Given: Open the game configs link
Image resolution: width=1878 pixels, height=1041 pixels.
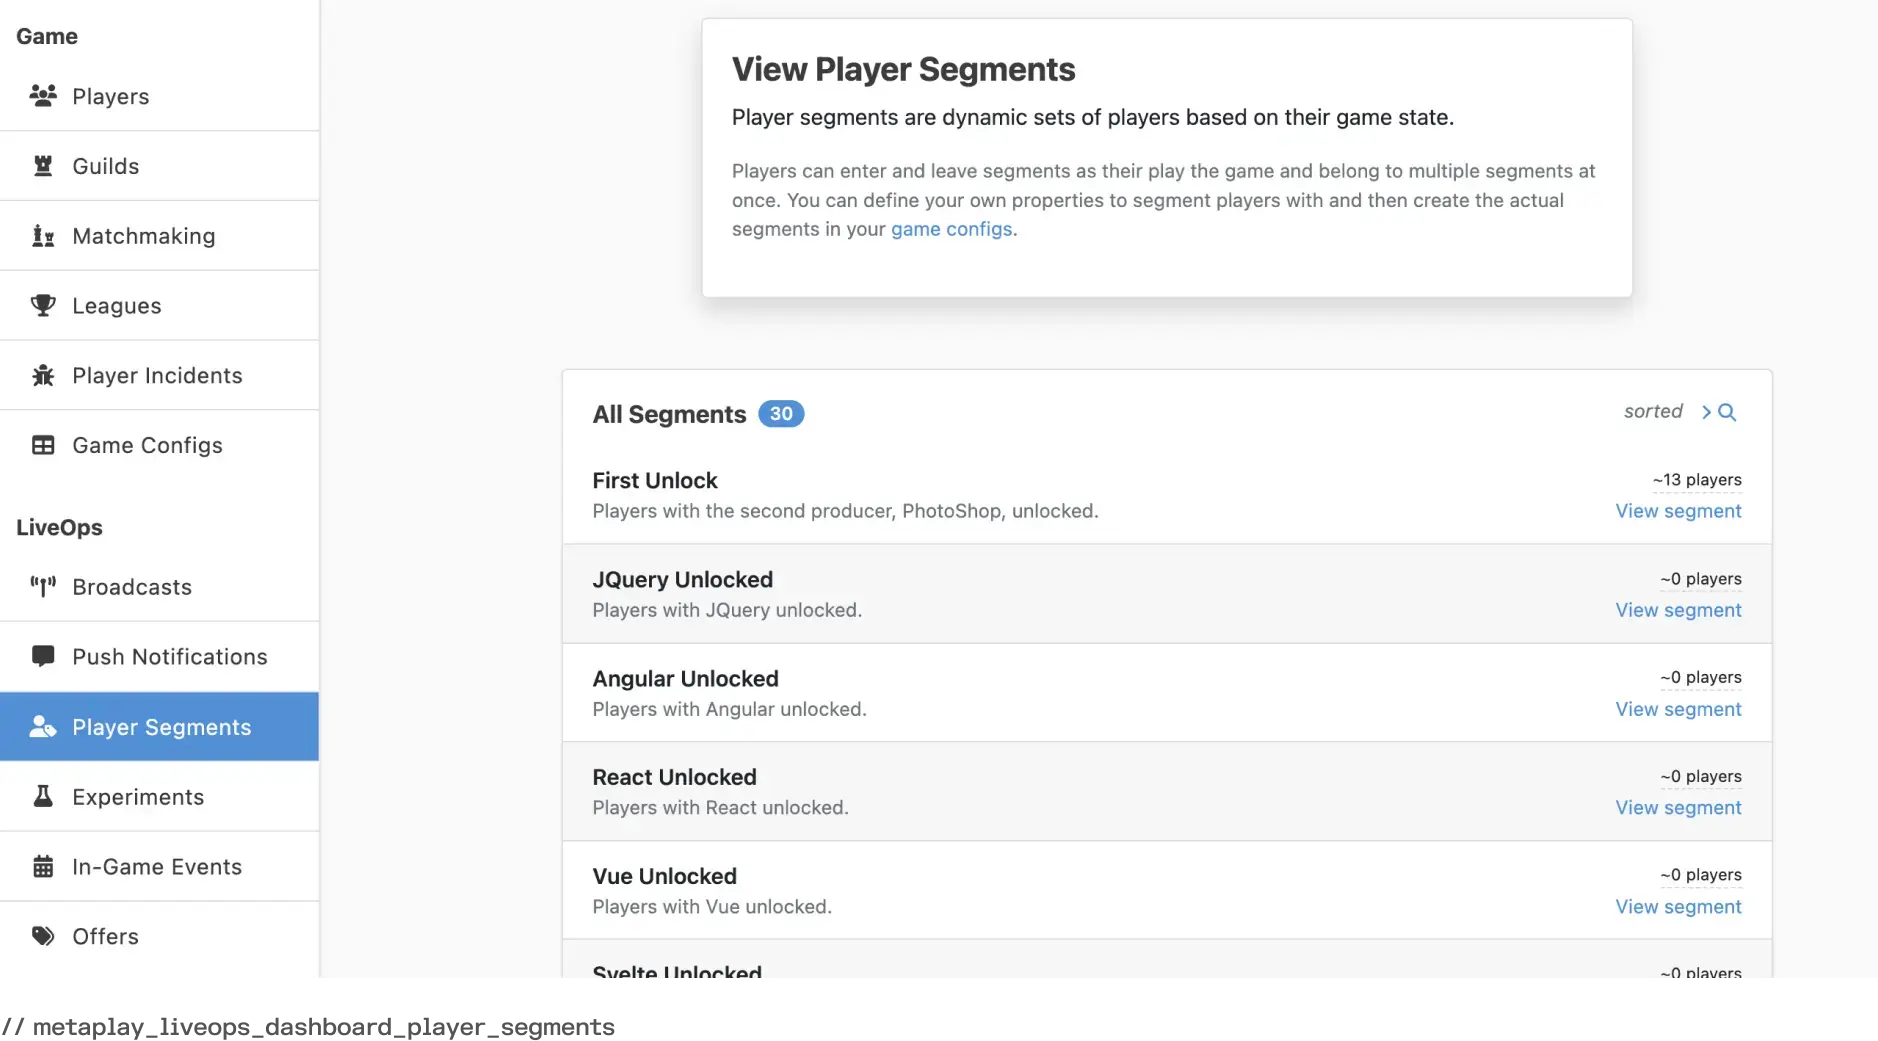Looking at the screenshot, I should (x=950, y=229).
